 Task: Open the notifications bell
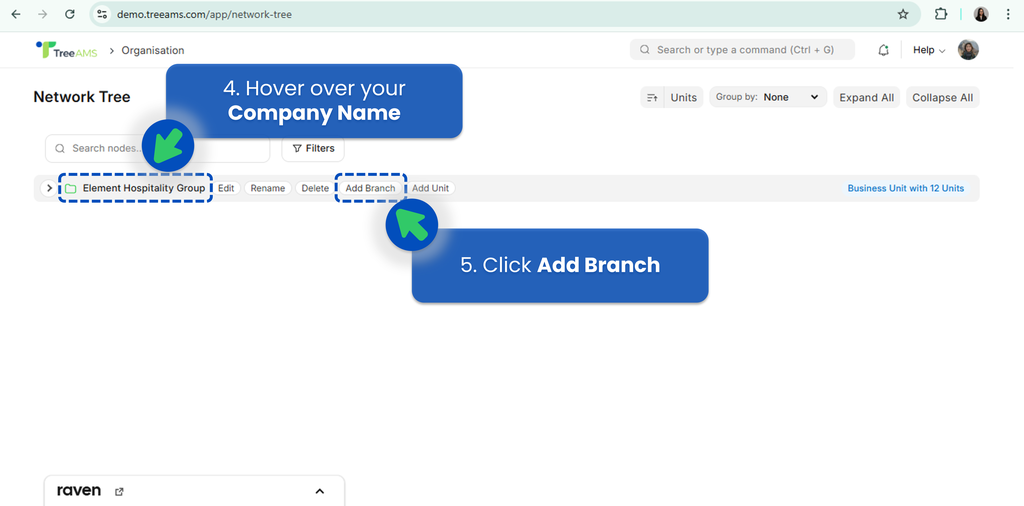point(883,50)
